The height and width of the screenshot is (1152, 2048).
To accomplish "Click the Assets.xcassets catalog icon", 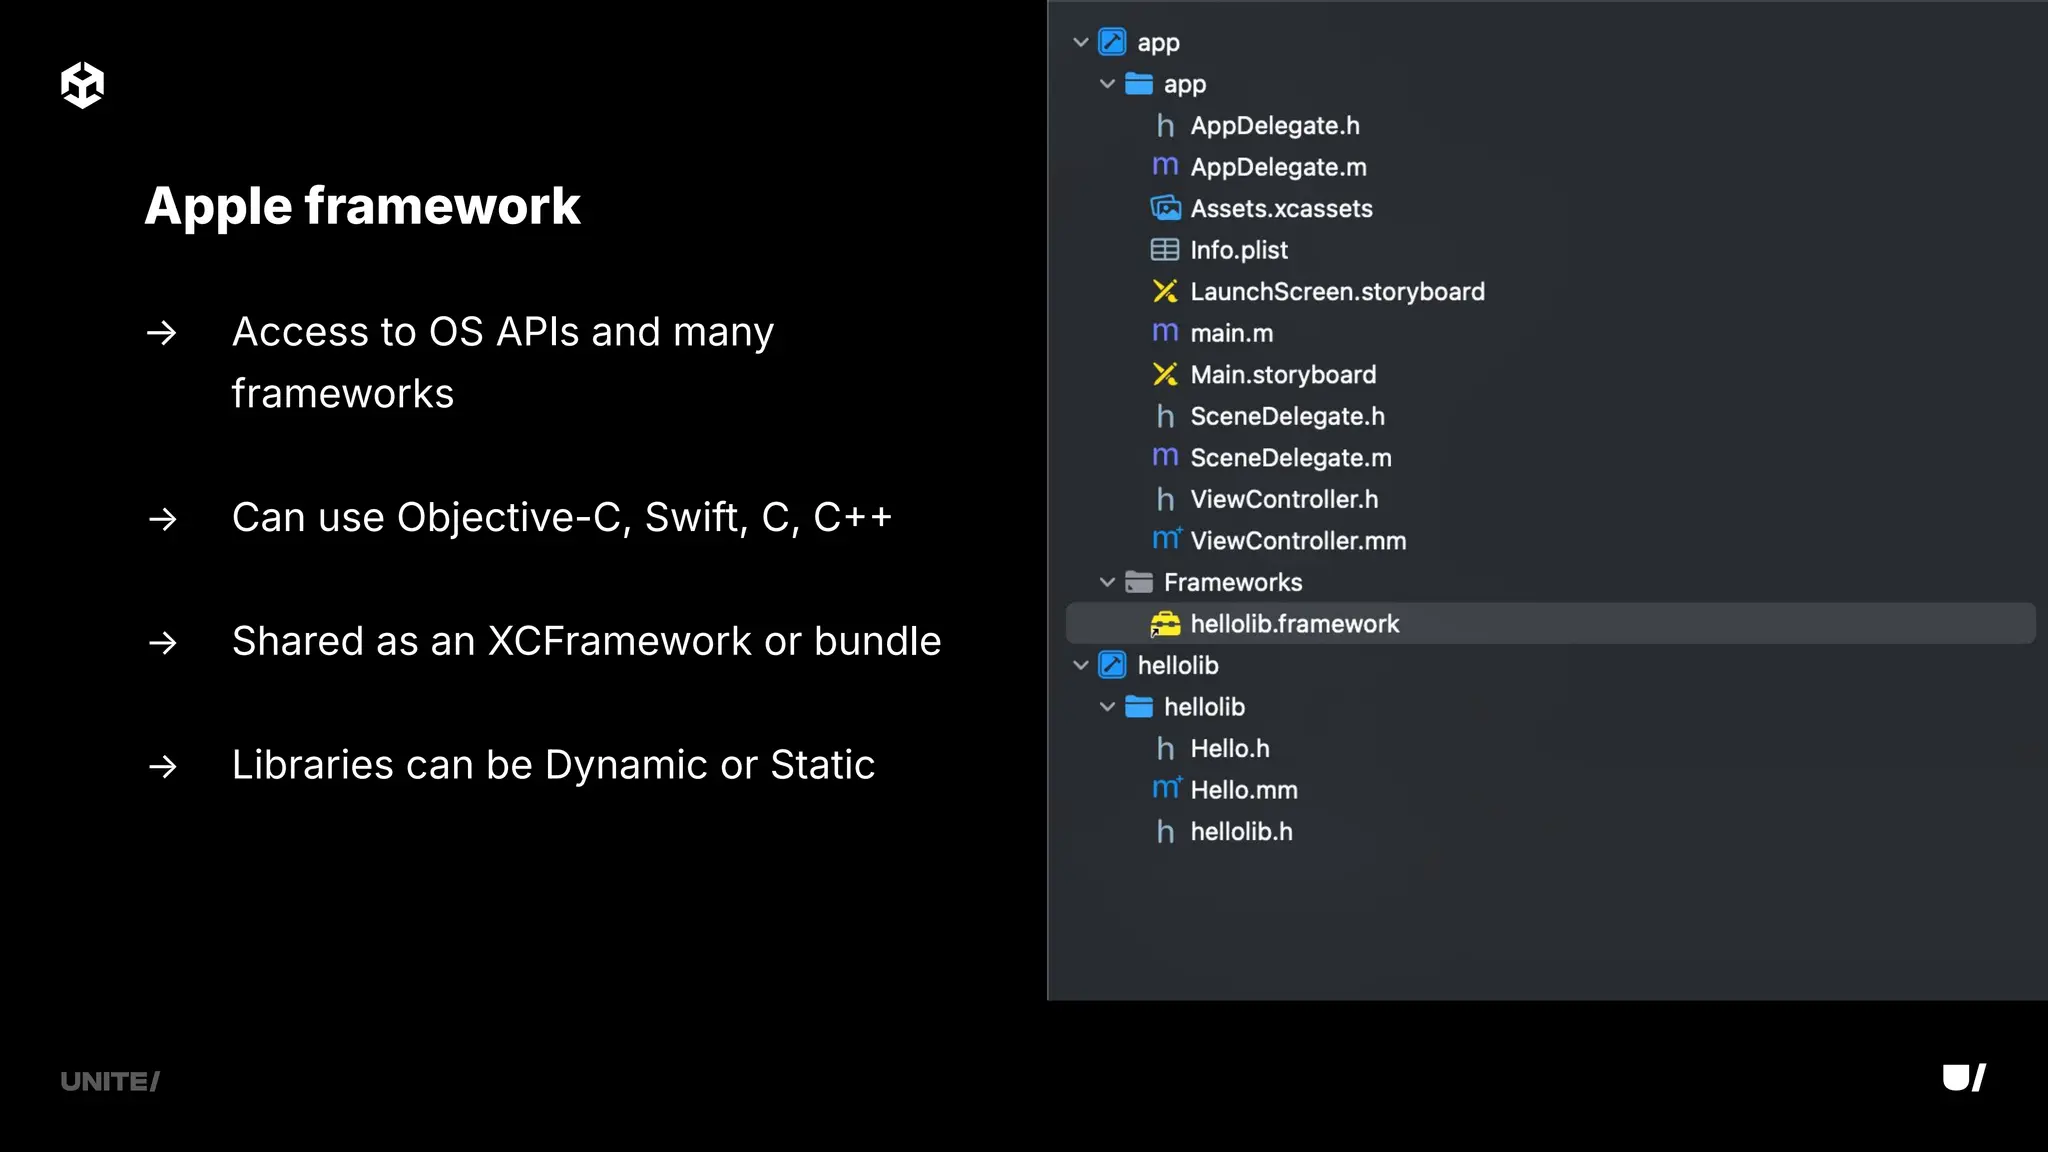I will coord(1165,208).
